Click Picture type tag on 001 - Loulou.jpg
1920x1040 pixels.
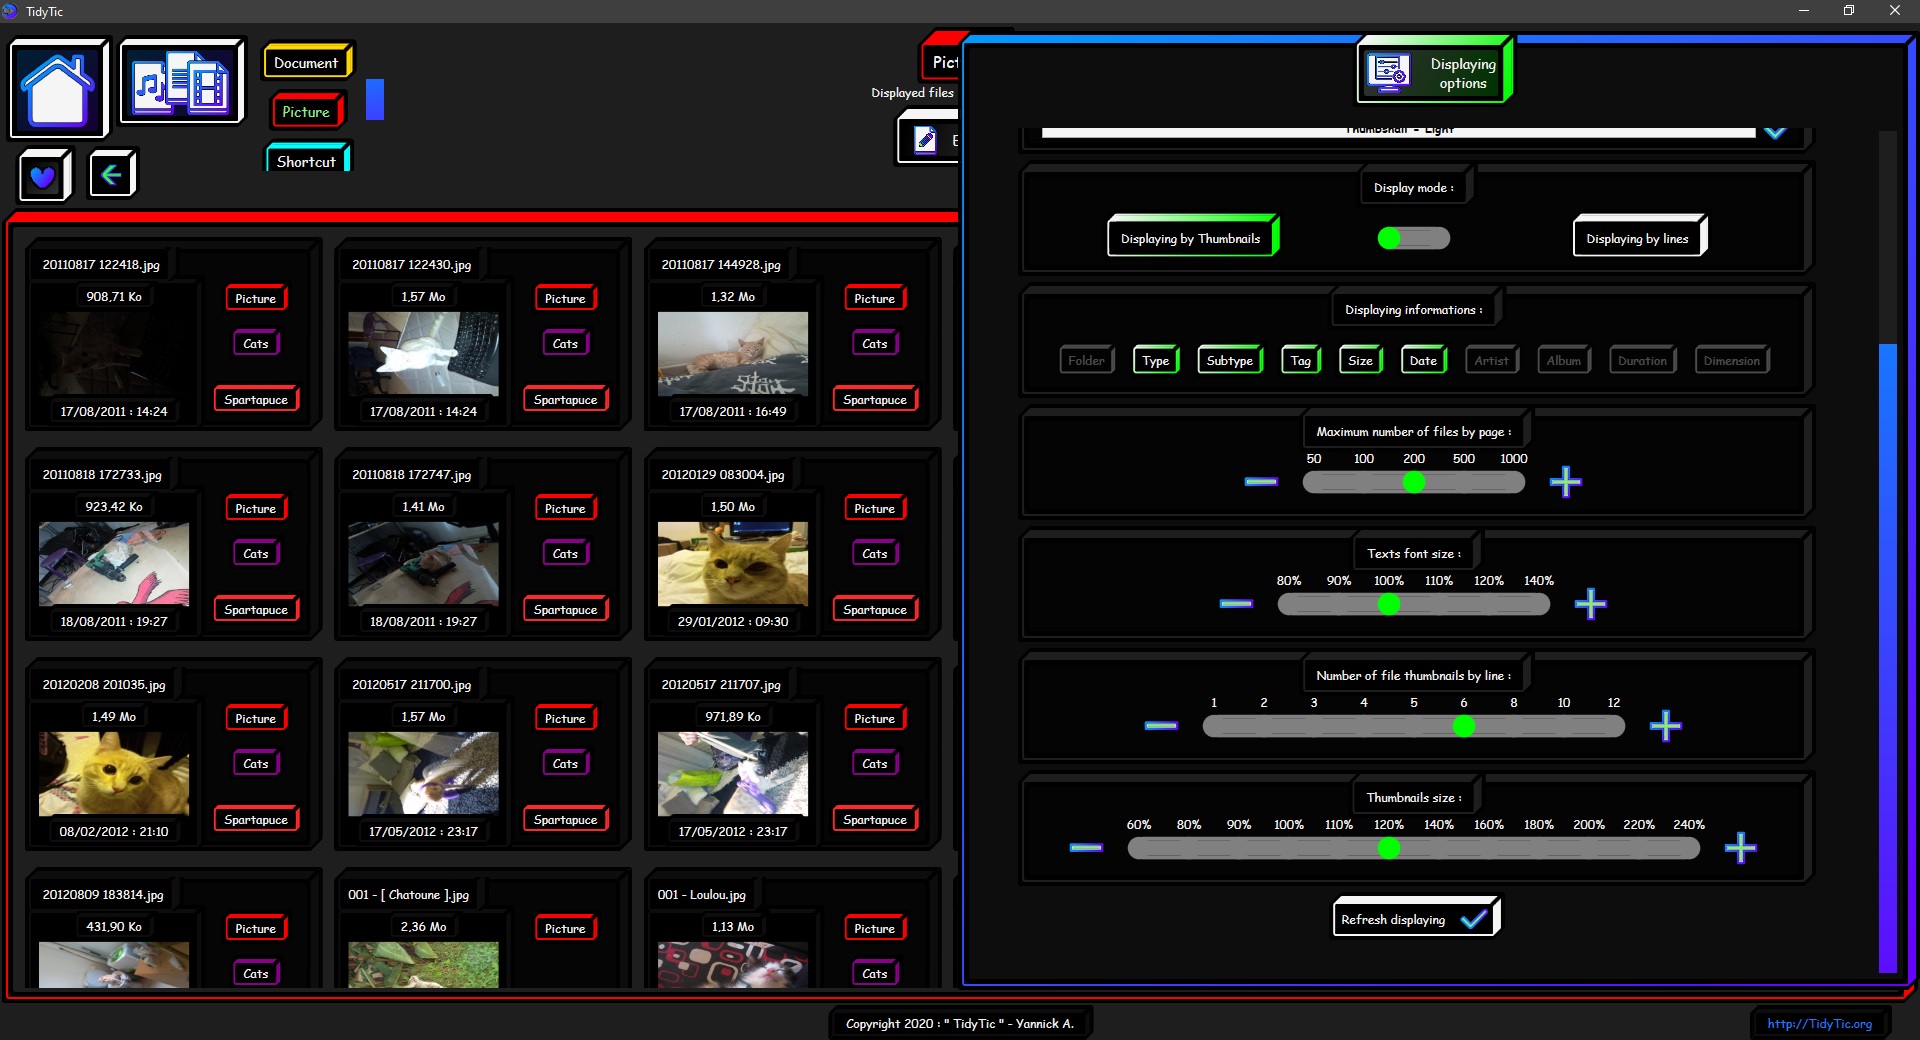pos(875,928)
